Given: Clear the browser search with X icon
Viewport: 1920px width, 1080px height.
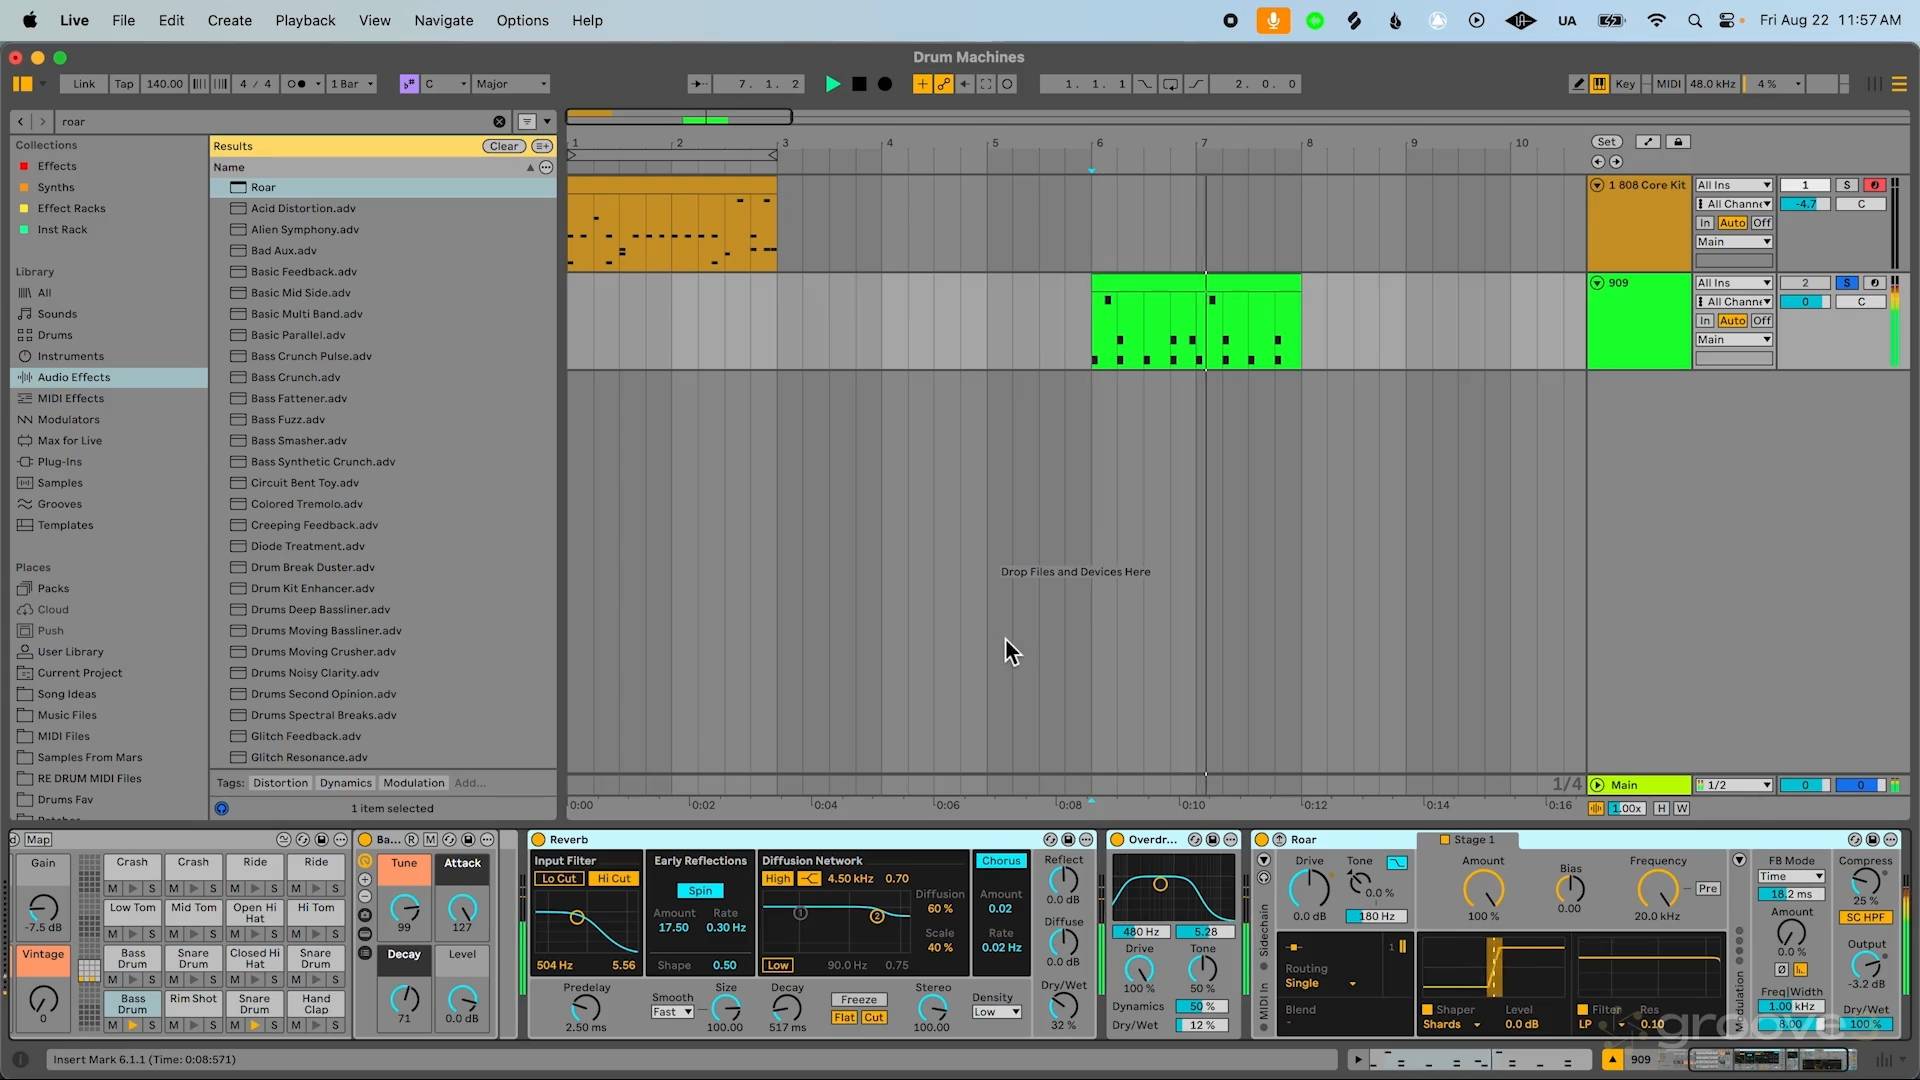Looking at the screenshot, I should tap(499, 122).
